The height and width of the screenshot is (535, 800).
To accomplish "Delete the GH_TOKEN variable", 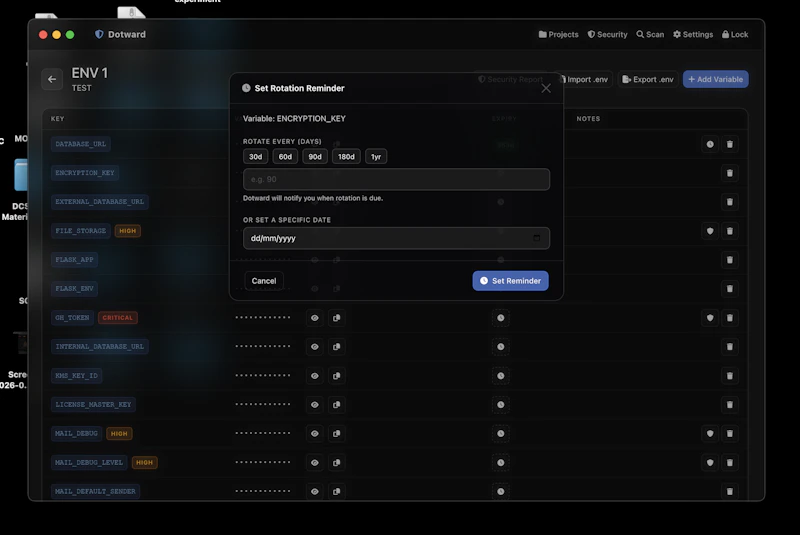I will coord(730,318).
